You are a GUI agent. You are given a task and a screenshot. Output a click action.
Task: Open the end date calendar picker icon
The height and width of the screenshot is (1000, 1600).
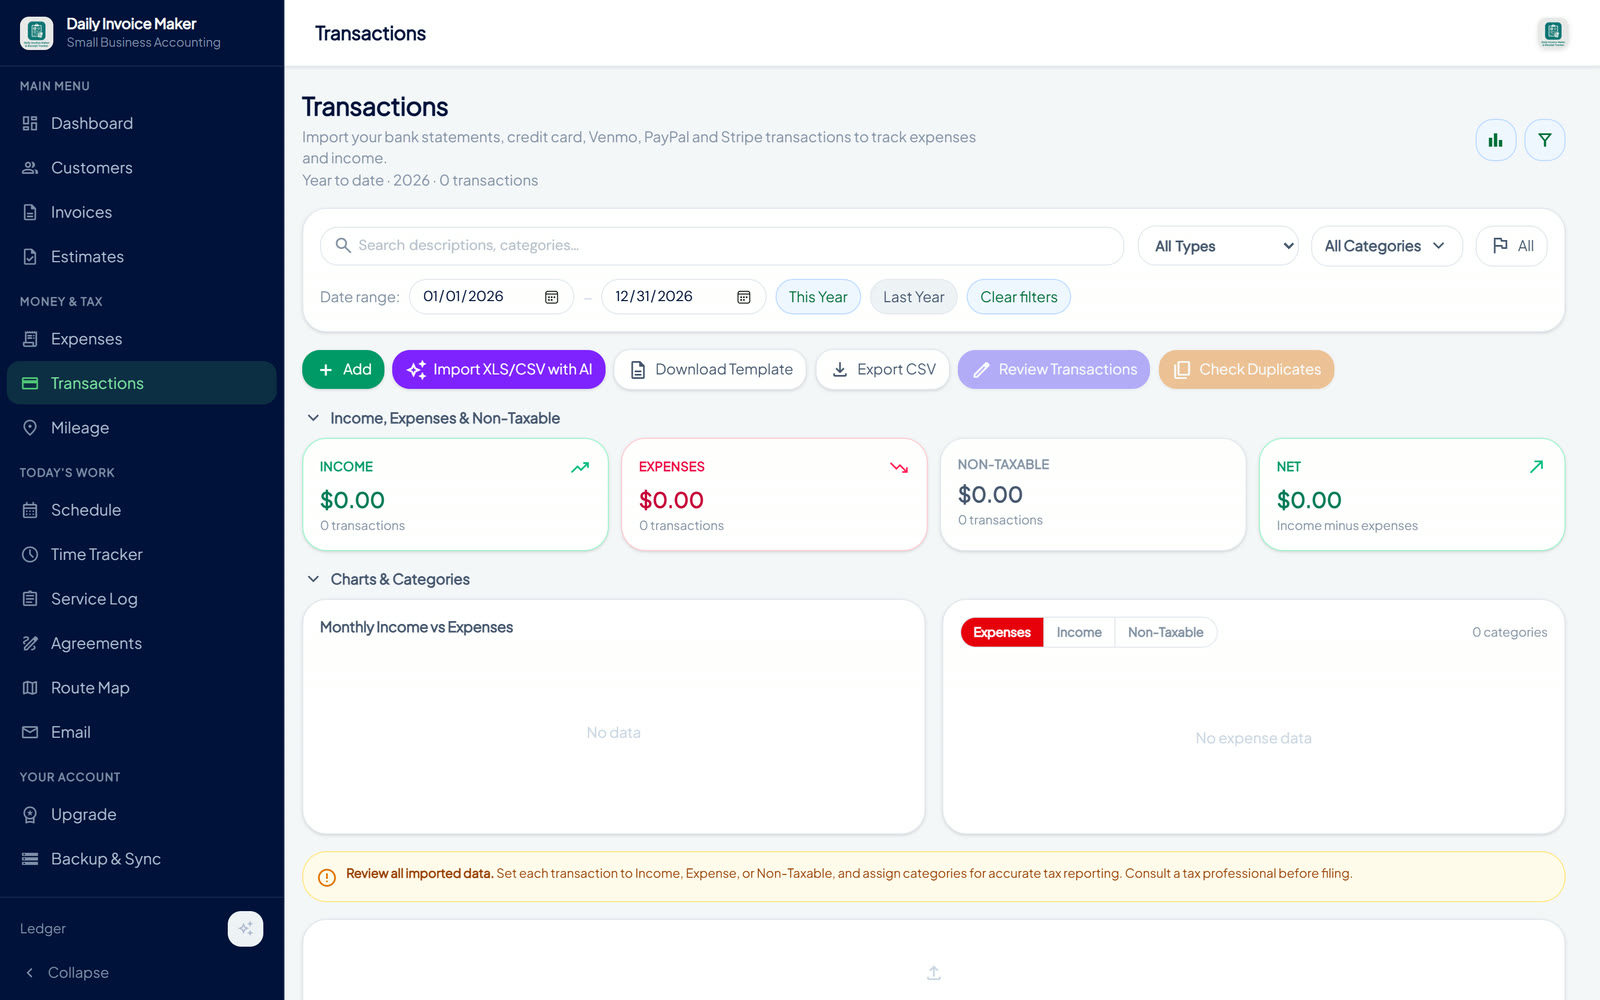[744, 297]
